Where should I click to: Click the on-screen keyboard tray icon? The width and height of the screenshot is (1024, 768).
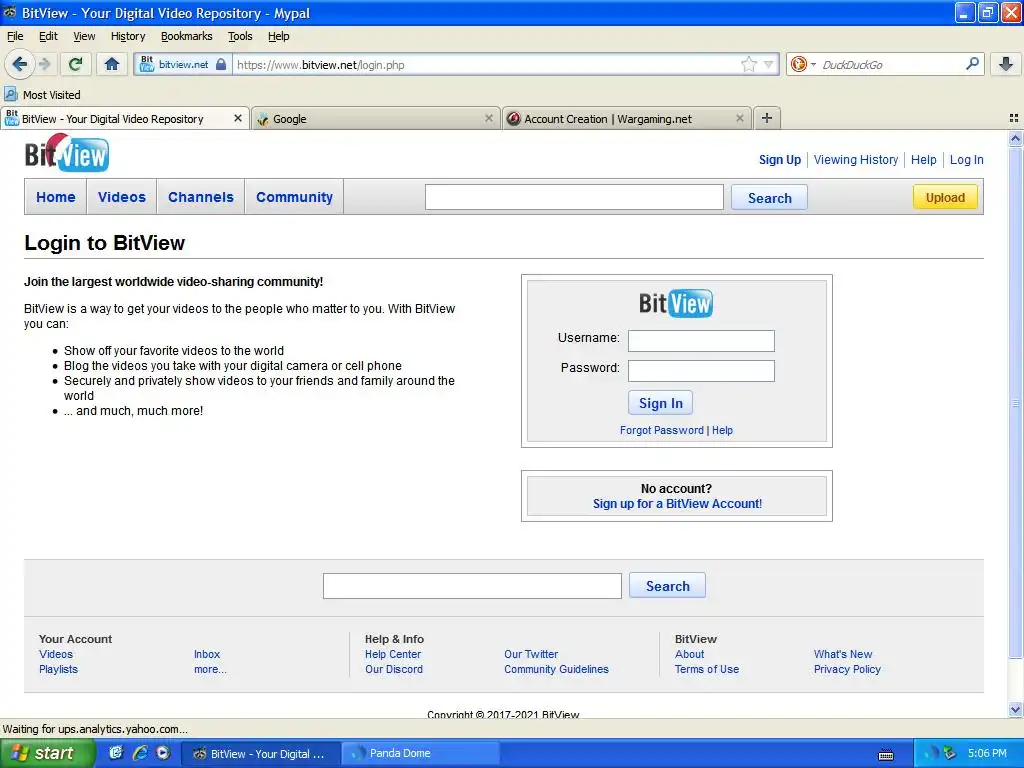(886, 755)
